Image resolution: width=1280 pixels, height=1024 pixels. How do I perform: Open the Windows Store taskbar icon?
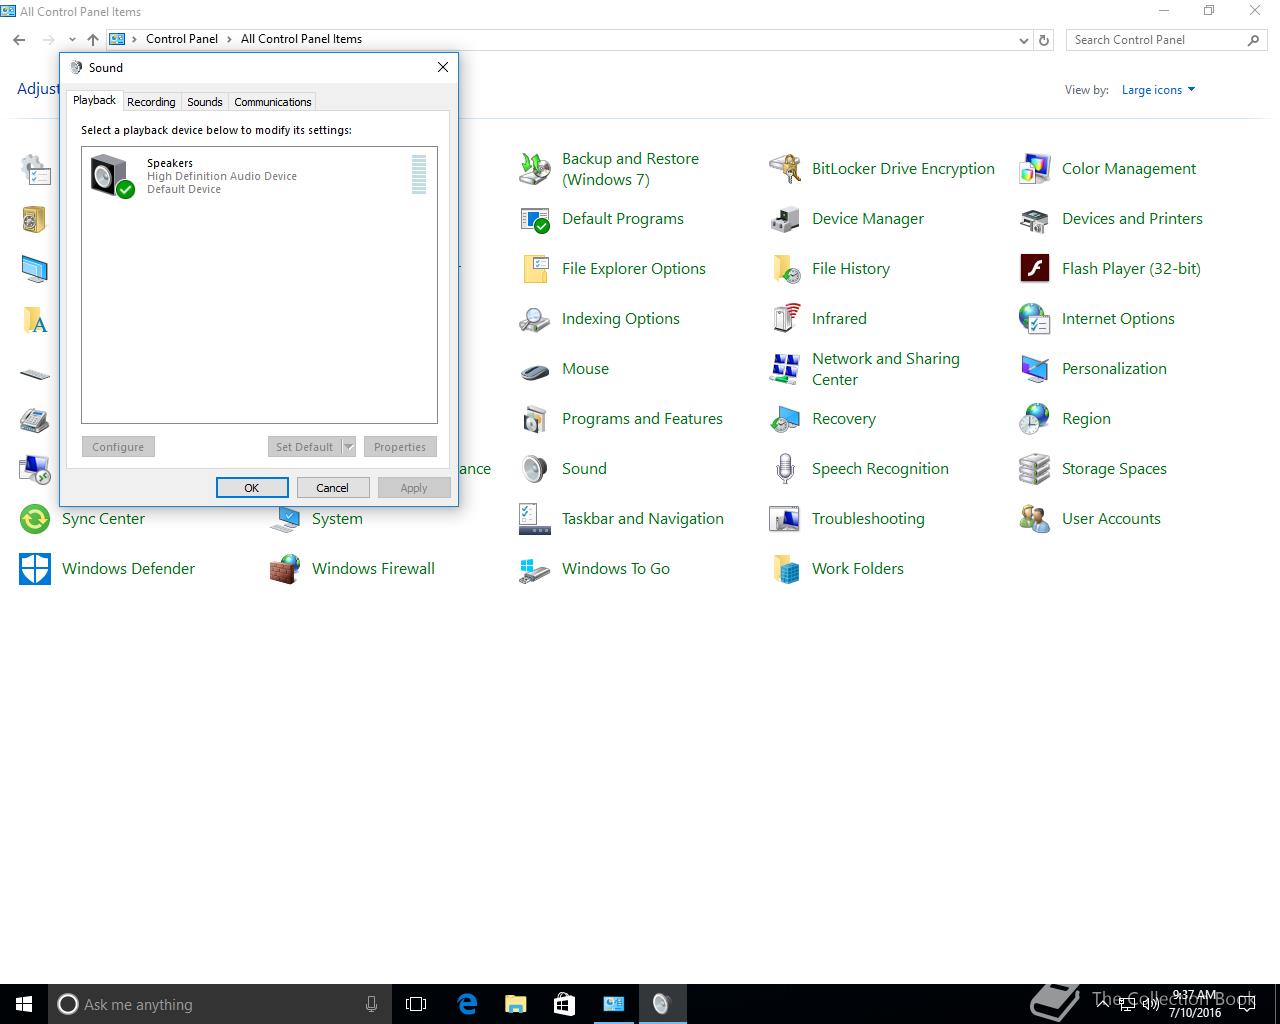tap(564, 1004)
